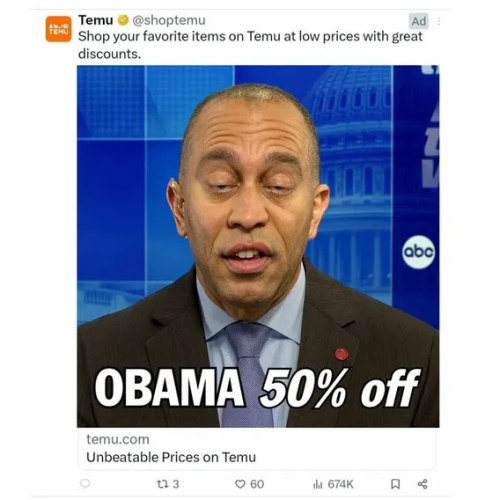Click the OBAMA 50% off caption
500x500 pixels.
click(x=257, y=388)
